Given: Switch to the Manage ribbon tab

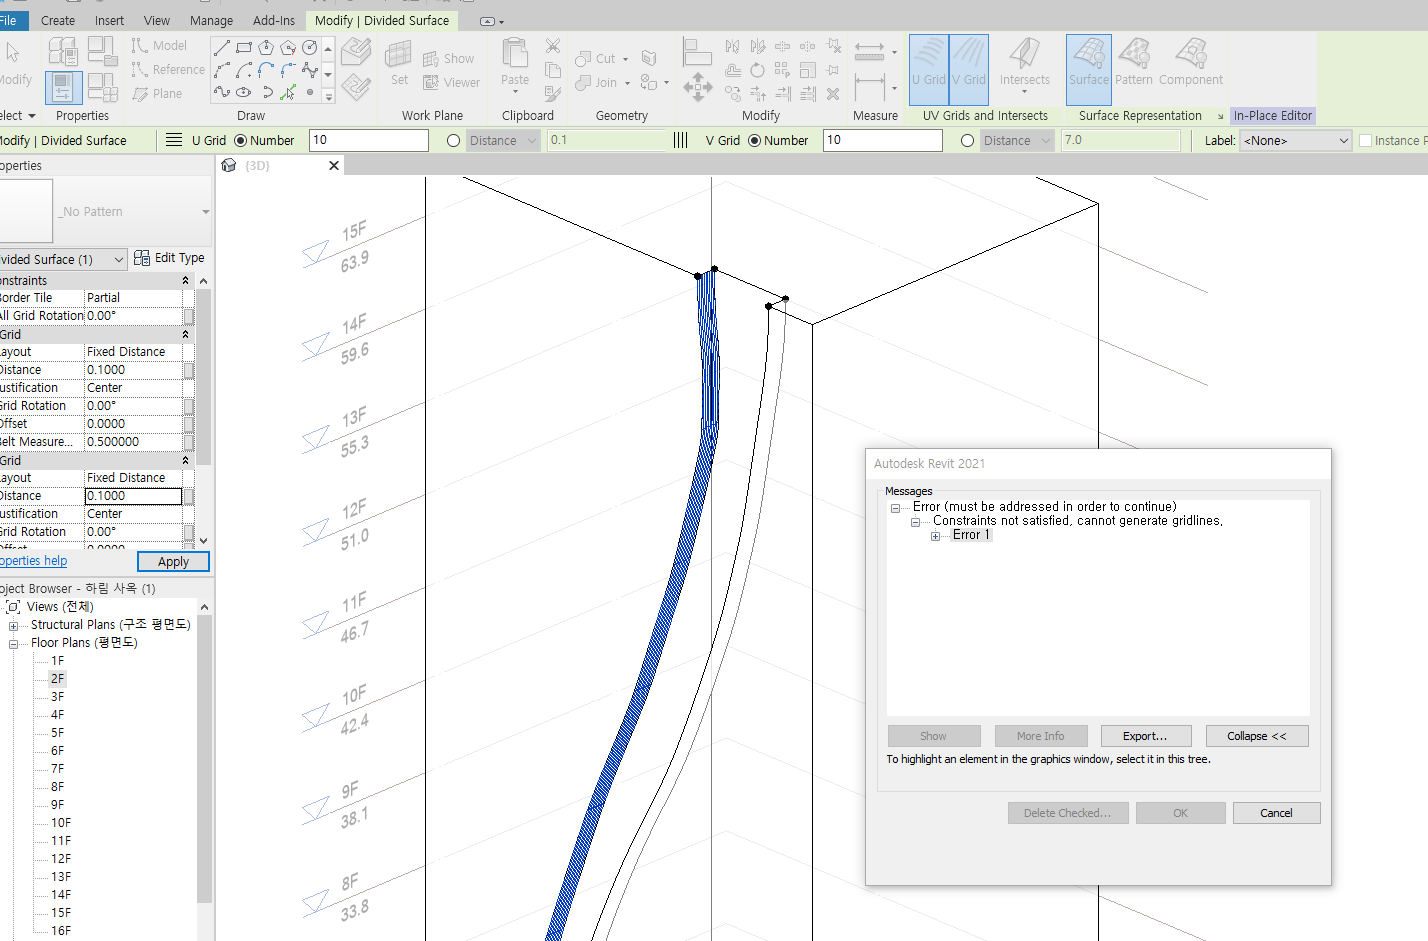Looking at the screenshot, I should [211, 20].
